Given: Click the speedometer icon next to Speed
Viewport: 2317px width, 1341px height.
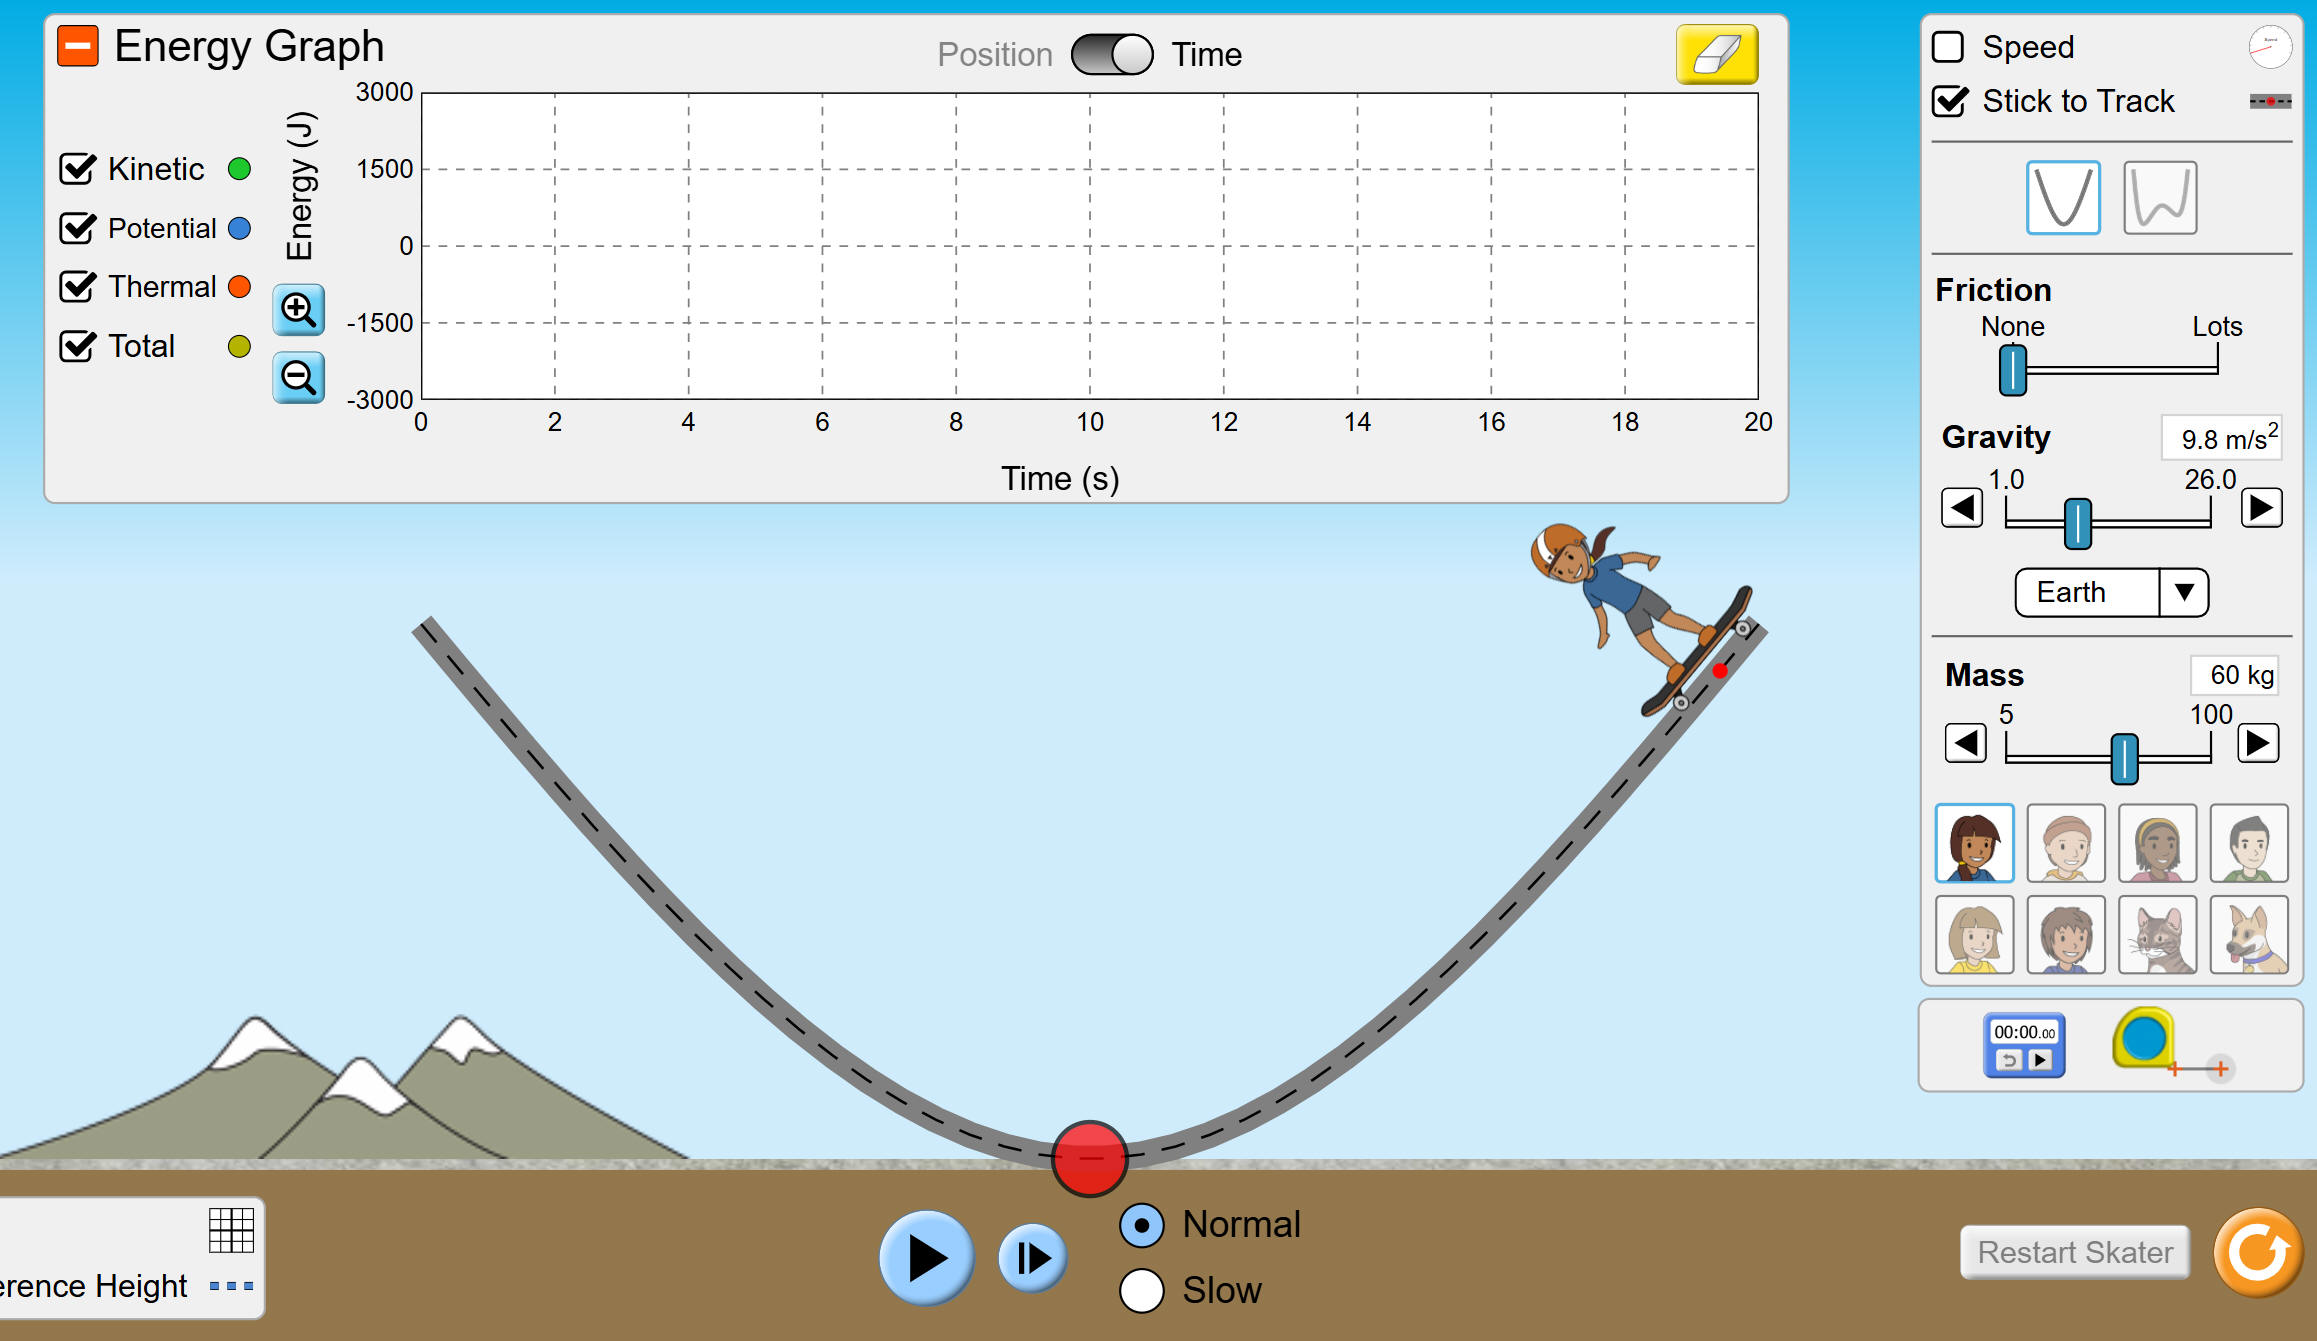Looking at the screenshot, I should click(x=2269, y=47).
